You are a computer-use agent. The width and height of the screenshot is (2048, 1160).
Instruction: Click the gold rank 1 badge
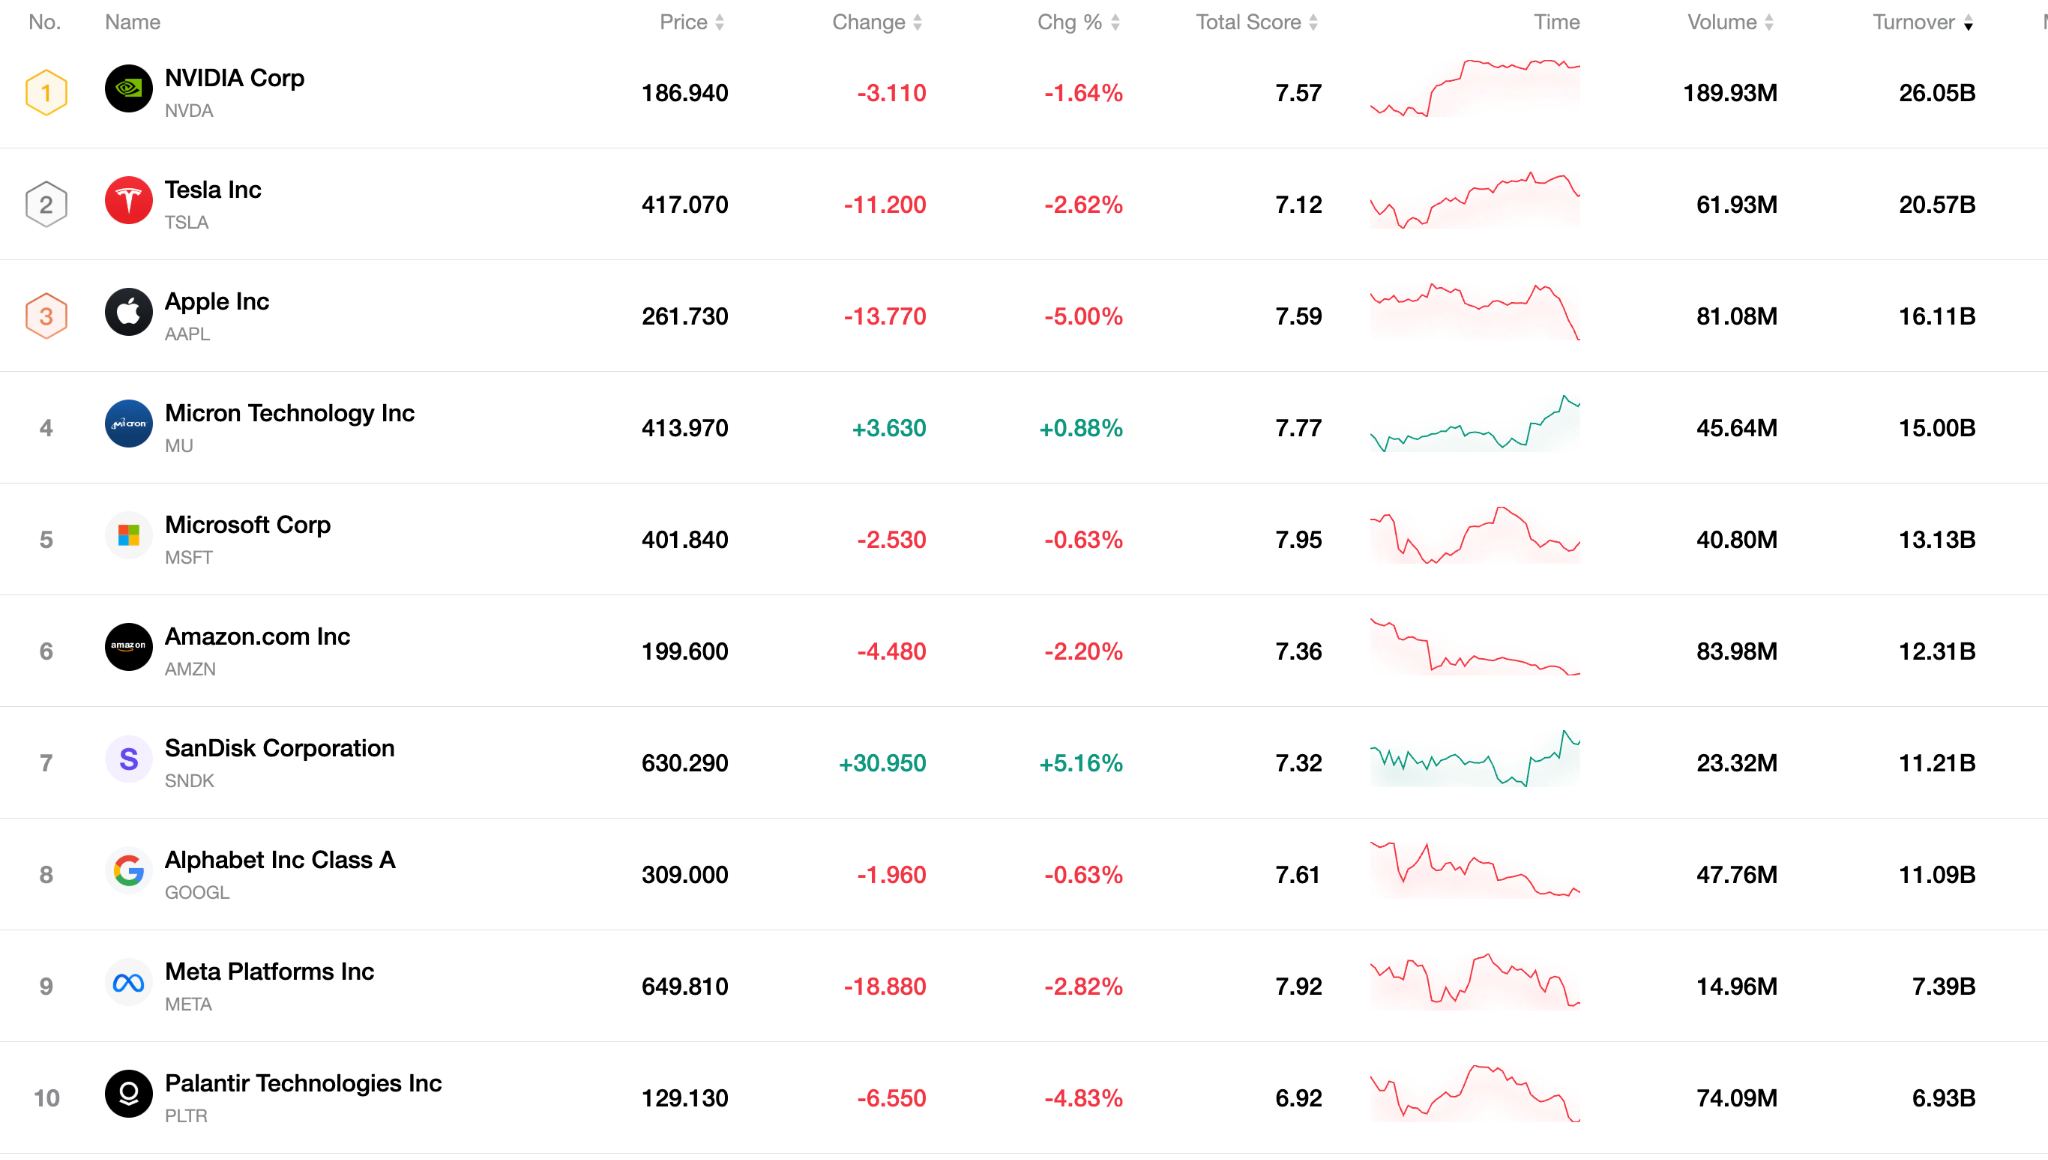(46, 93)
